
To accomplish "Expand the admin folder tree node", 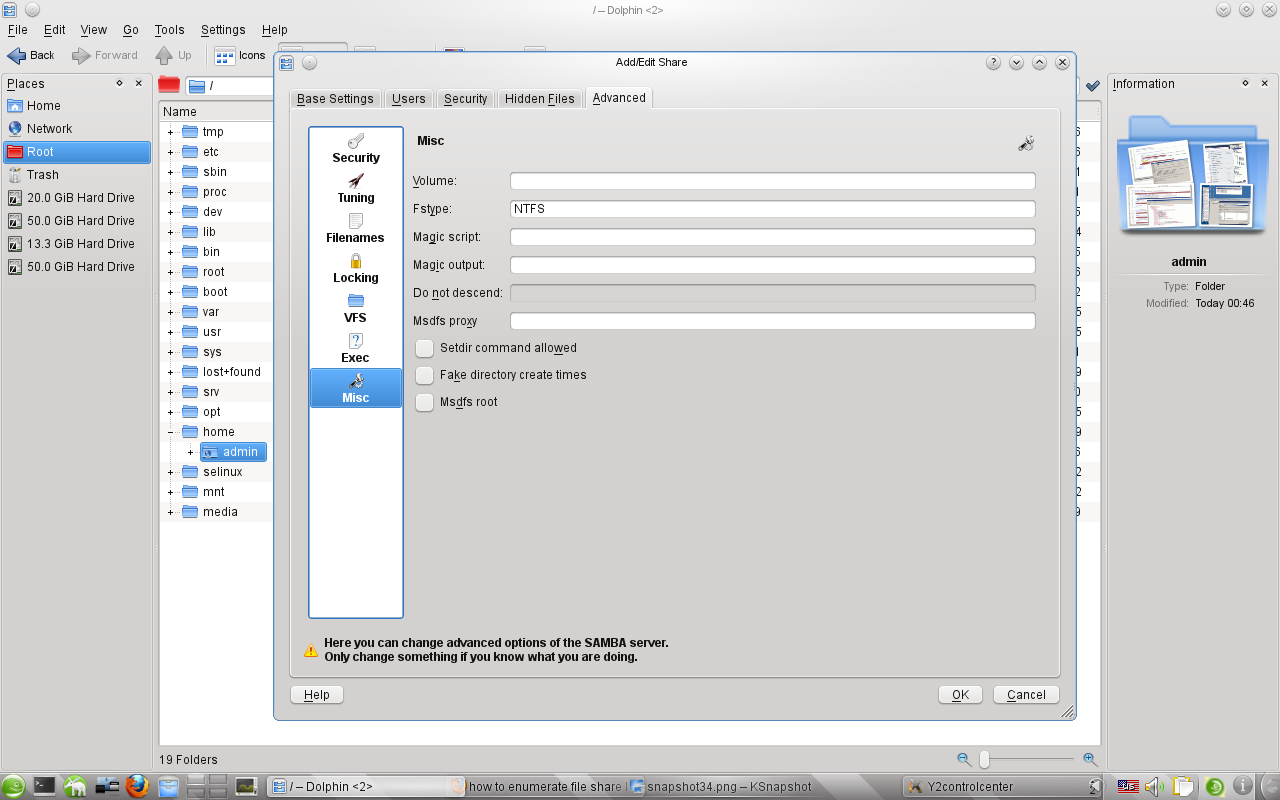I will coord(190,452).
